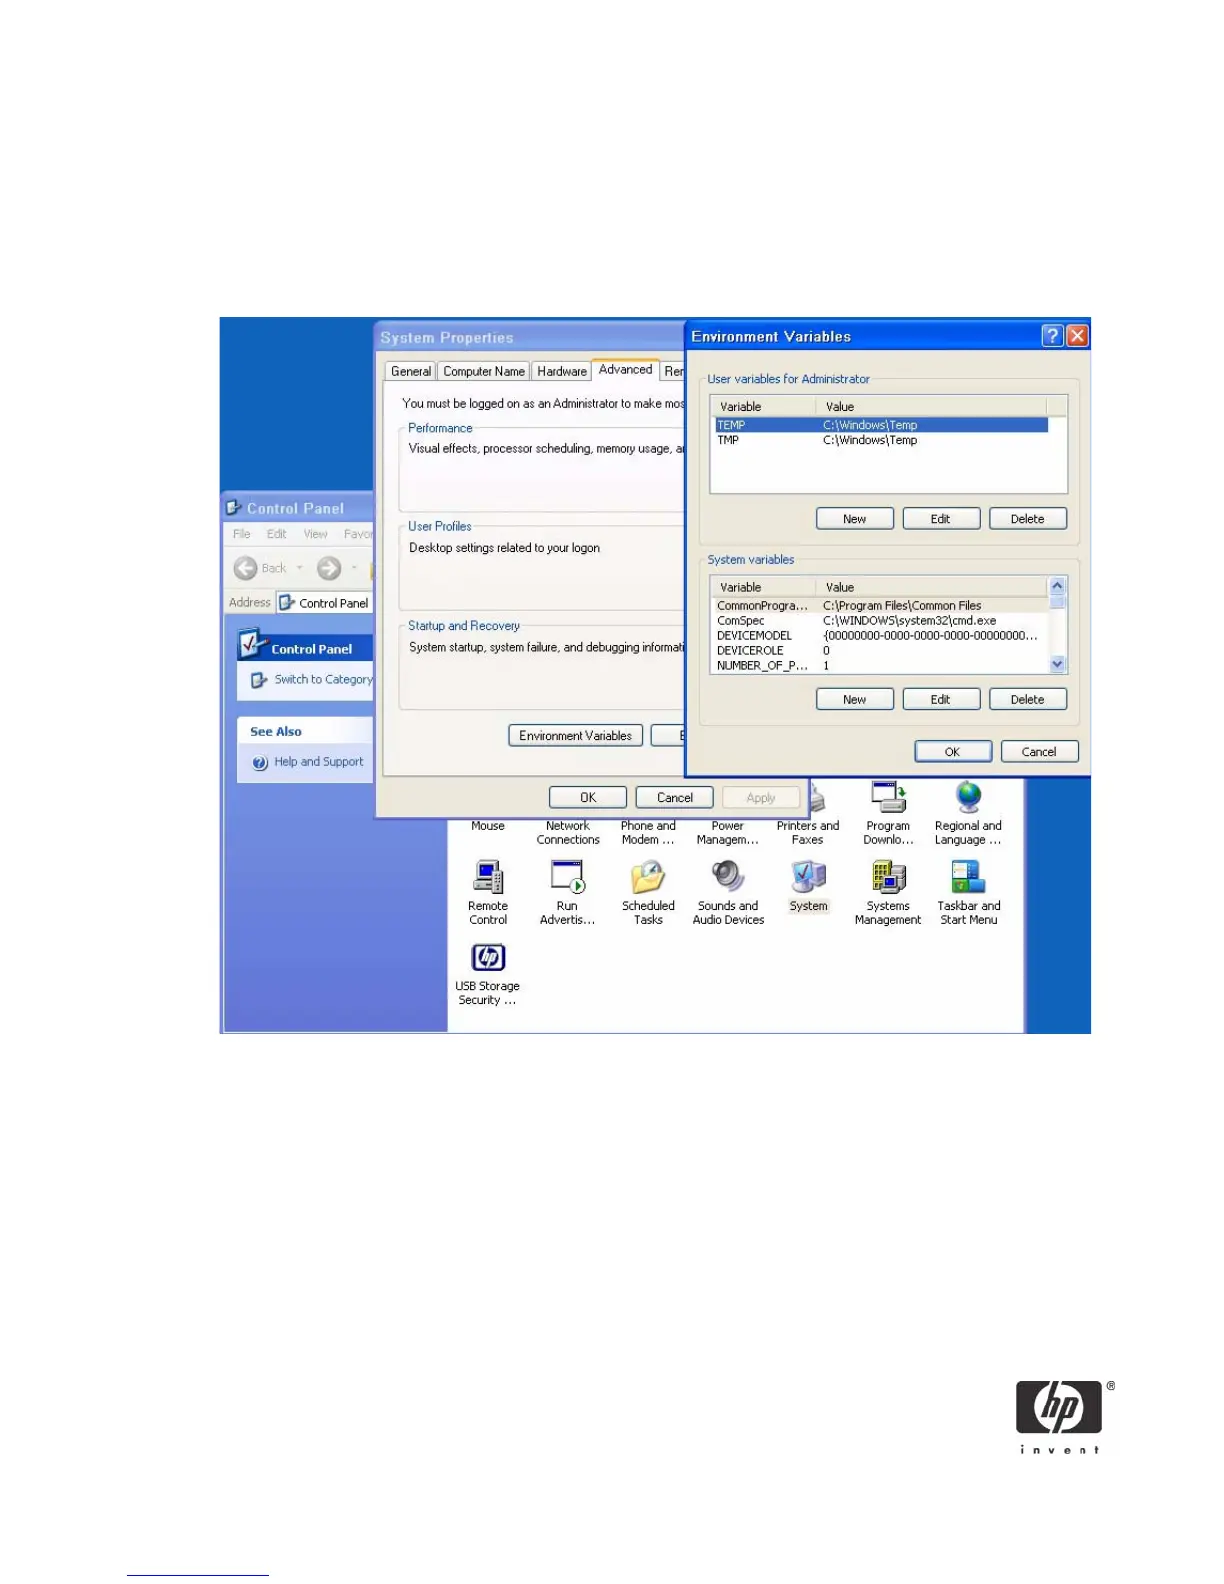
Task: Click New under User variables
Action: pyautogui.click(x=855, y=519)
